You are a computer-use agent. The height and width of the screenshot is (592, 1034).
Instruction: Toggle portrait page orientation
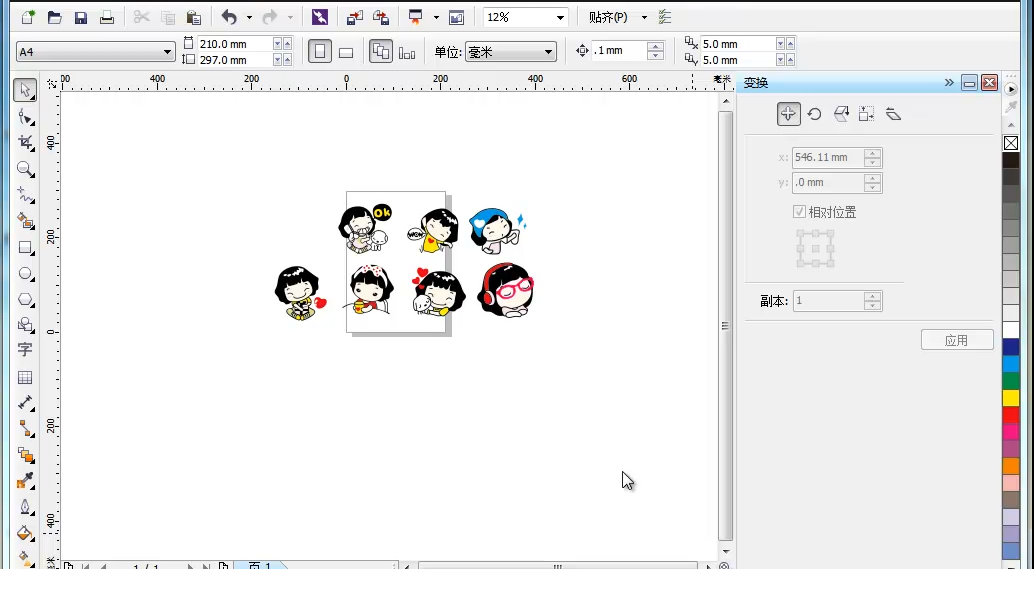[320, 51]
